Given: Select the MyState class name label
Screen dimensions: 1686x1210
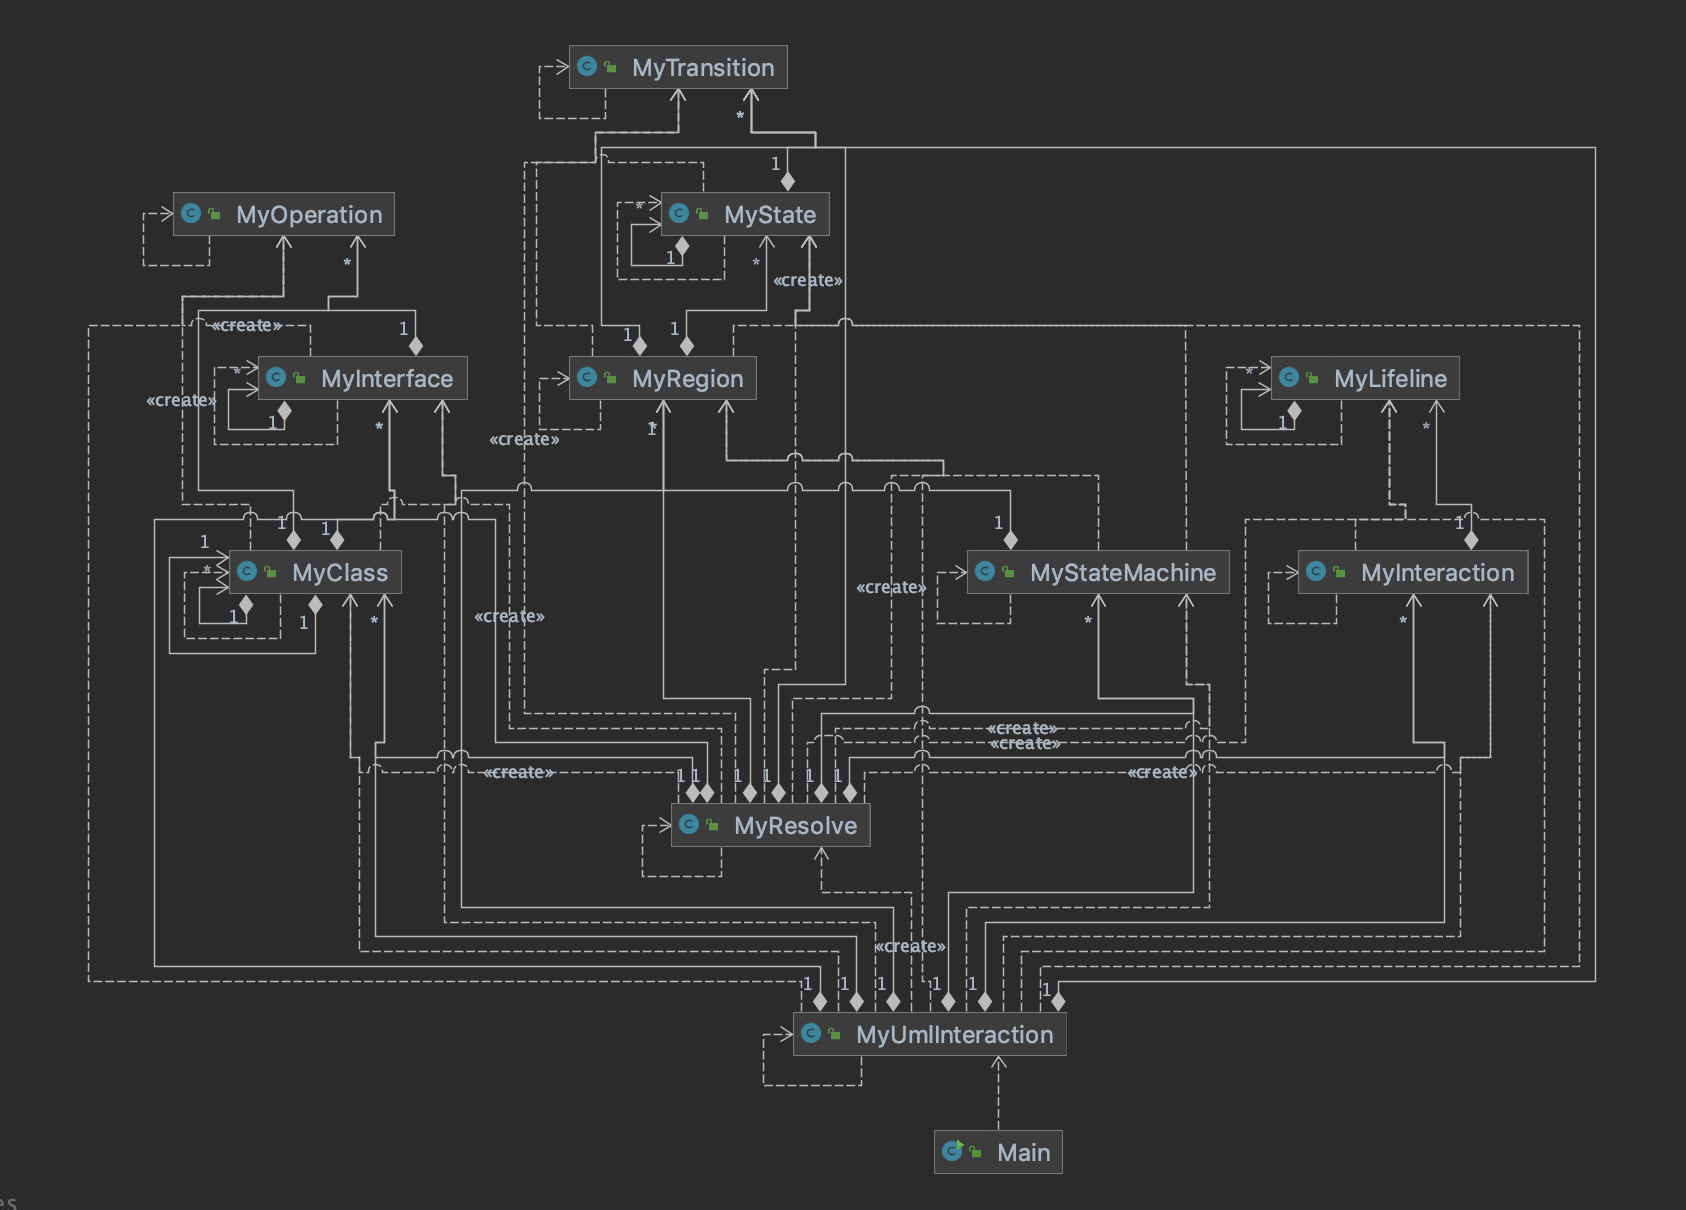Looking at the screenshot, I should [x=770, y=215].
